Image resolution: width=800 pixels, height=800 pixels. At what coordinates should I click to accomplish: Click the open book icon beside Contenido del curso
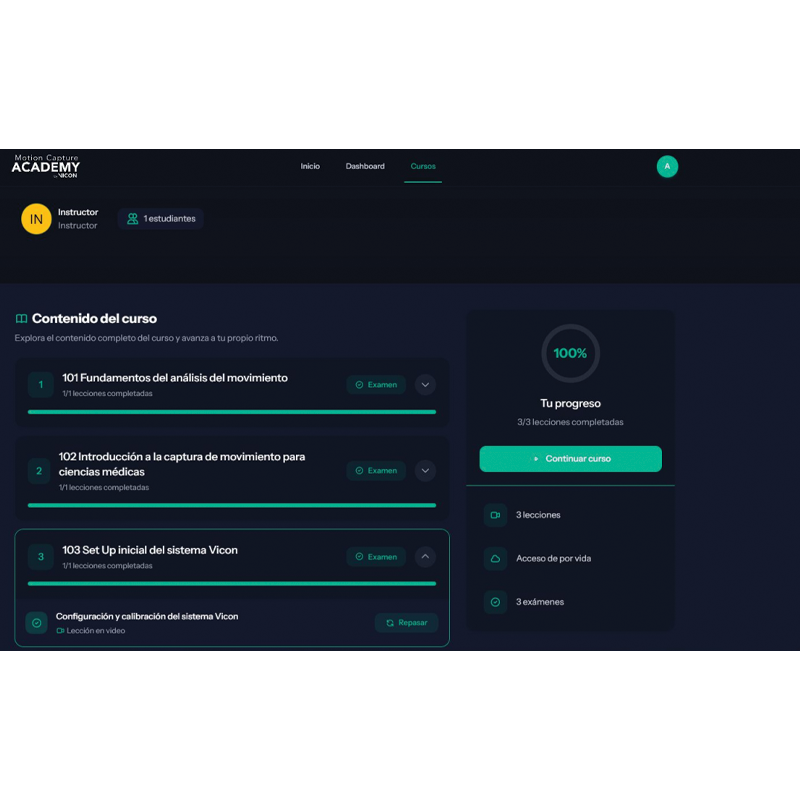pos(21,319)
